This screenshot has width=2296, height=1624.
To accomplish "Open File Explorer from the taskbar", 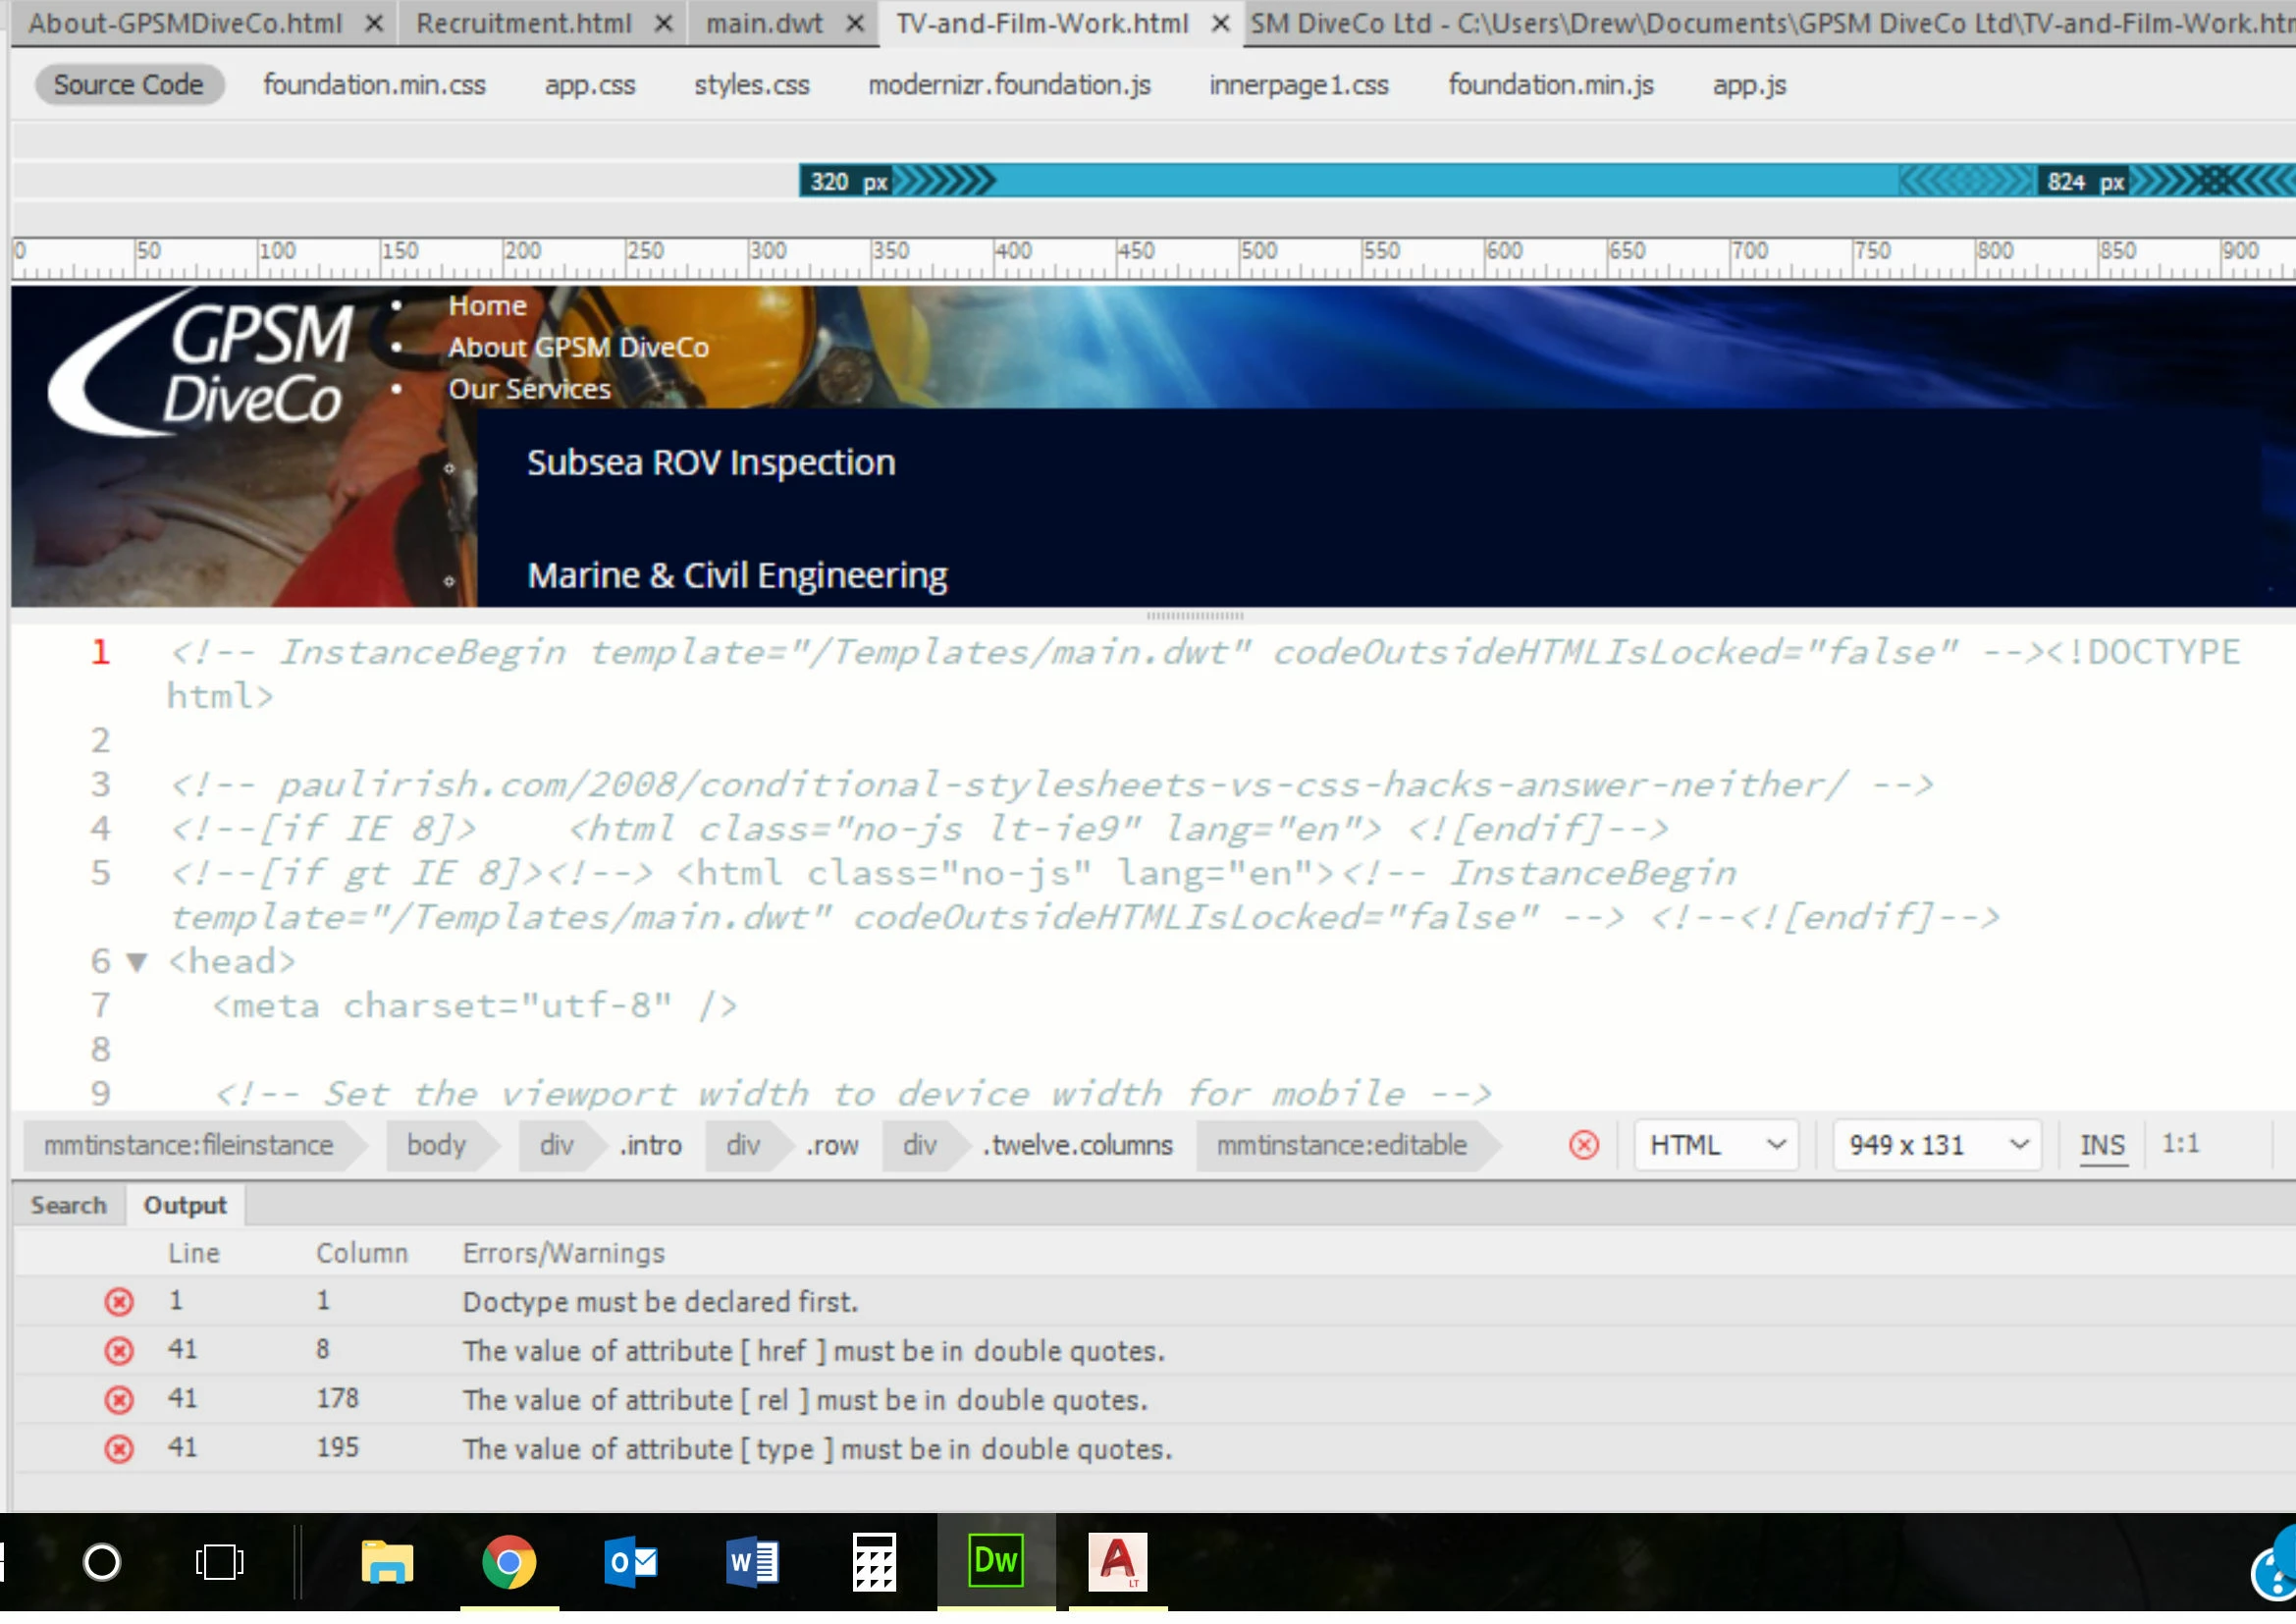I will (x=387, y=1562).
